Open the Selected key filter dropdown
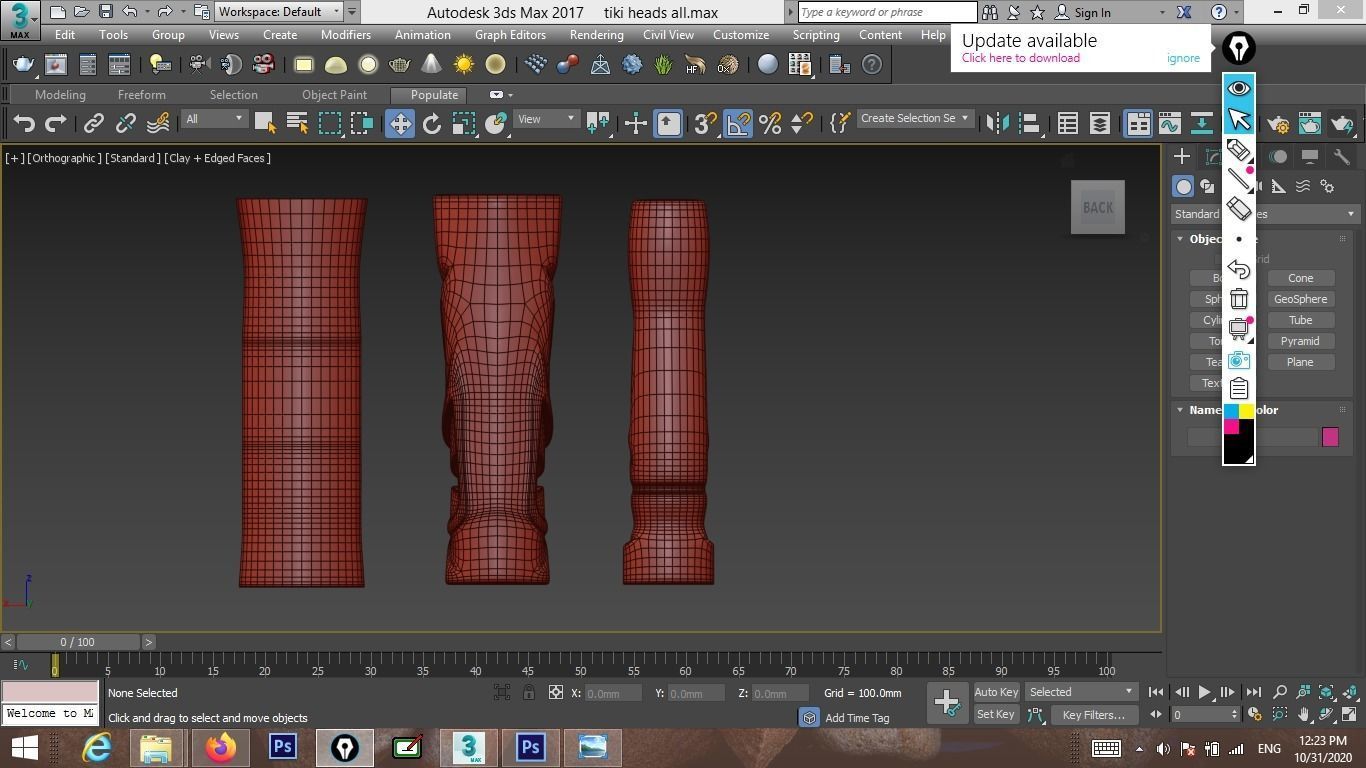The image size is (1366, 768). coord(1081,692)
